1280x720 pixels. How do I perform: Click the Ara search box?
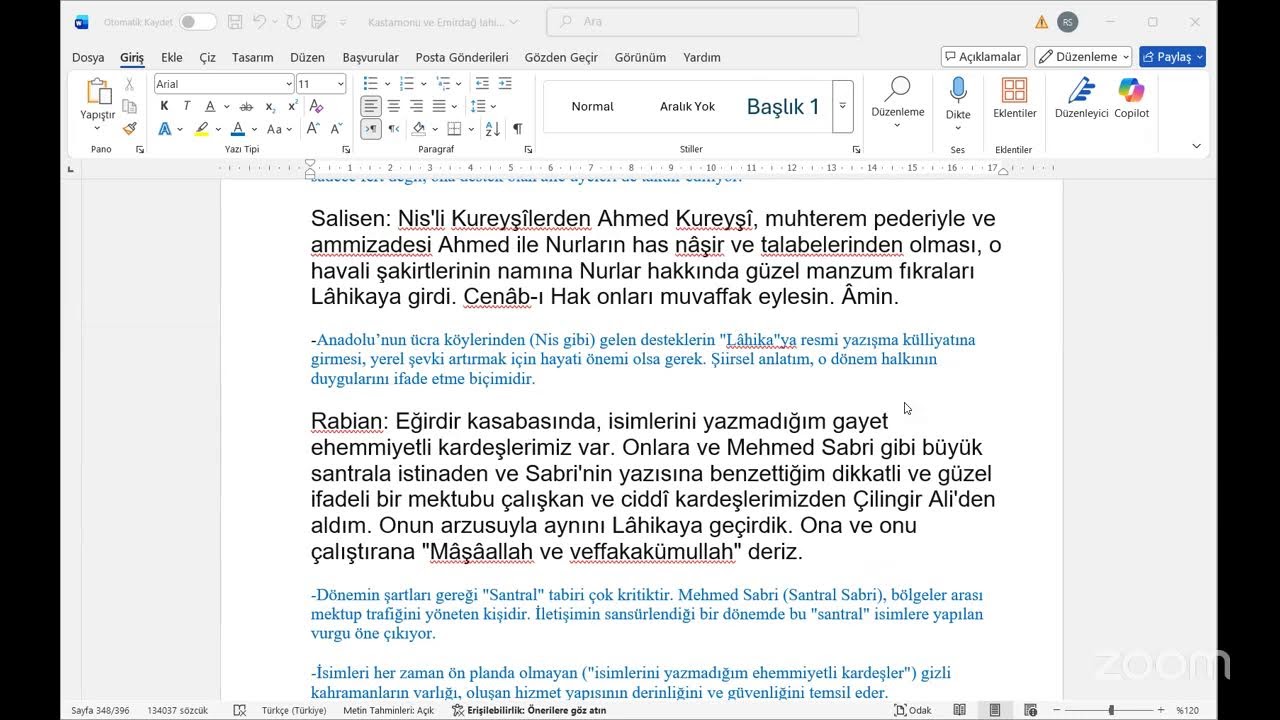[x=703, y=22]
